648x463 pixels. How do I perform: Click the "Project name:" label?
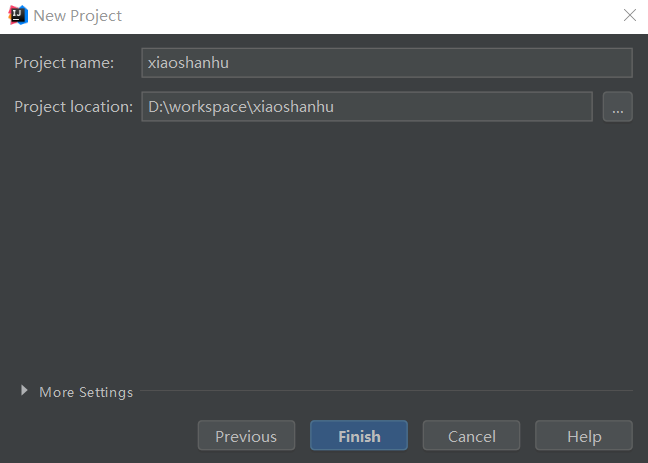(64, 63)
